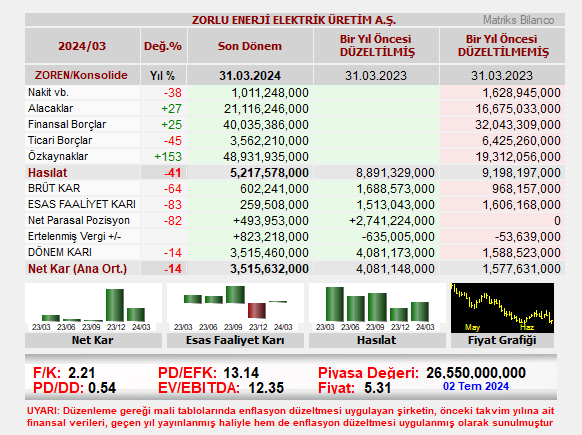Click the F/K ratio 2.21
The image size is (582, 435).
[x=82, y=373]
